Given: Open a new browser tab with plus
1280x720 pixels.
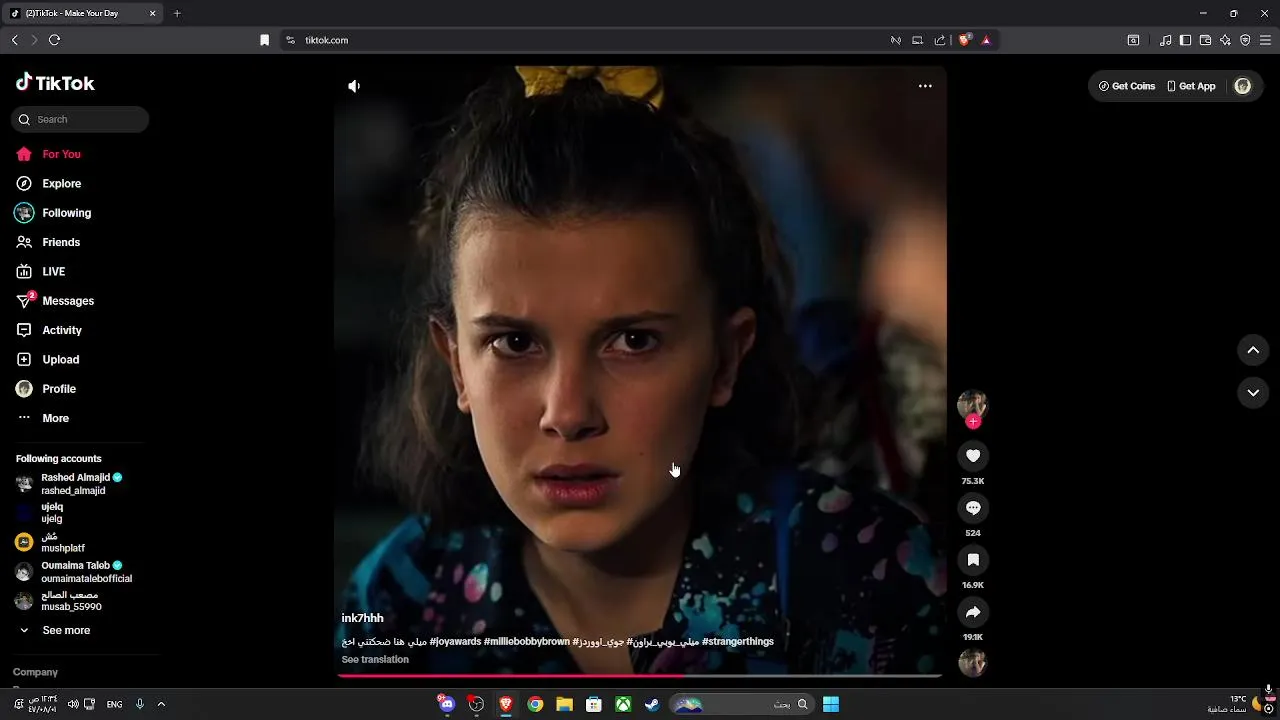Looking at the screenshot, I should (x=177, y=13).
